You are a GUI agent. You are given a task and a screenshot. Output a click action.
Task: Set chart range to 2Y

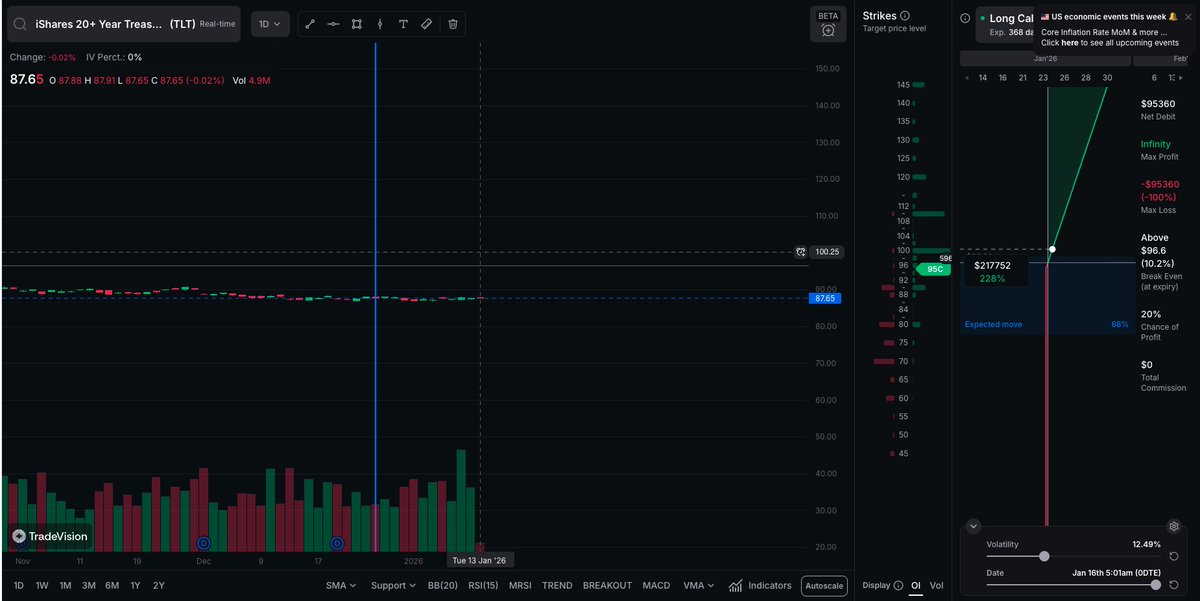pyautogui.click(x=158, y=586)
